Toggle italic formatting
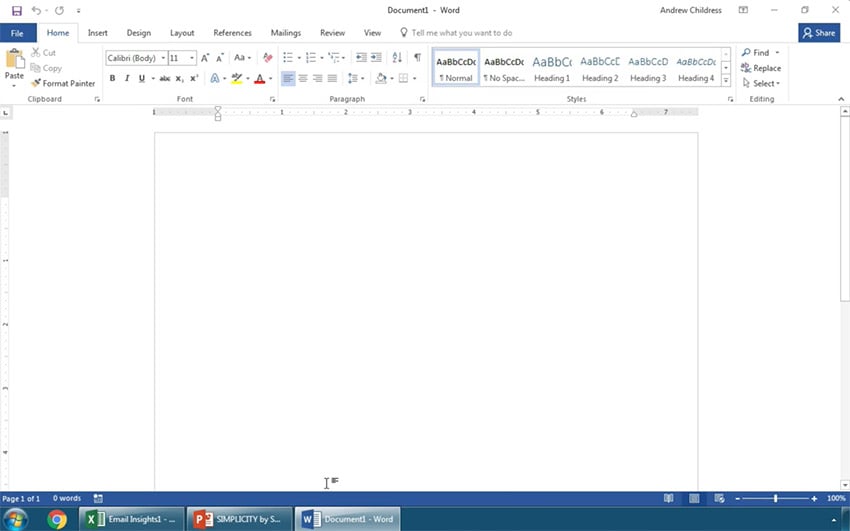The image size is (850, 531). click(x=126, y=79)
